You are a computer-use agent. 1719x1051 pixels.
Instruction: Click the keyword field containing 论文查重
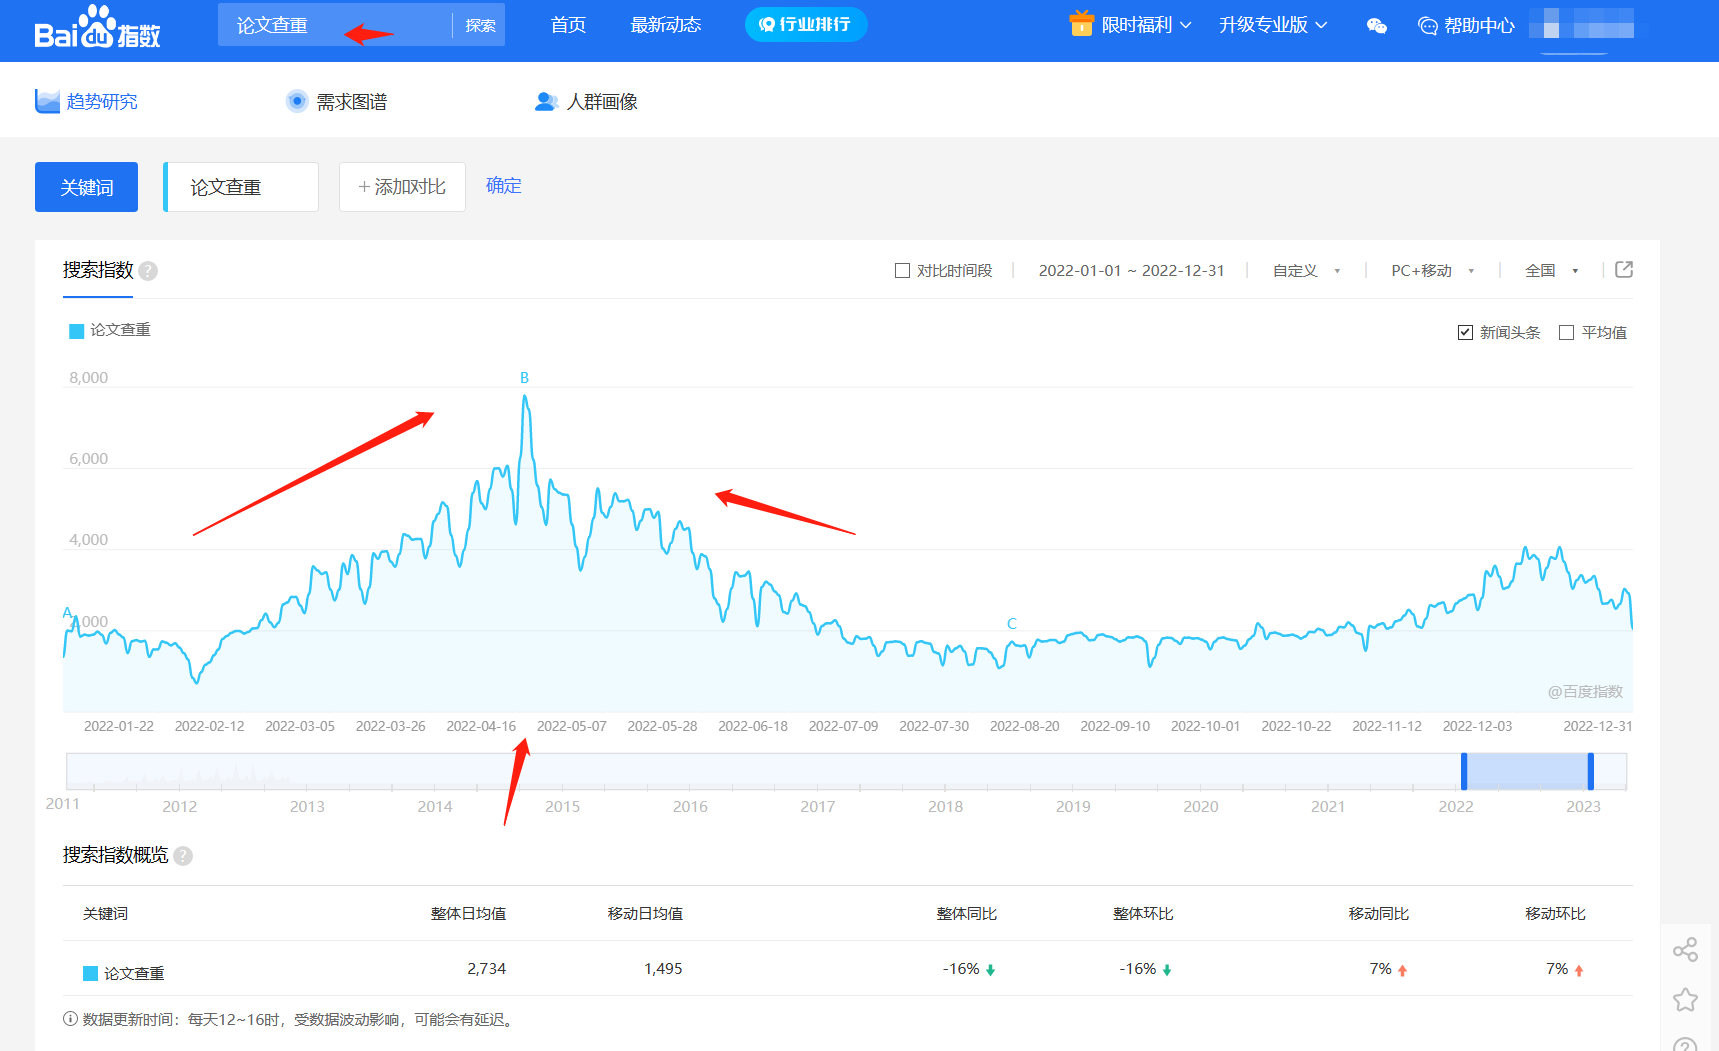tap(241, 187)
